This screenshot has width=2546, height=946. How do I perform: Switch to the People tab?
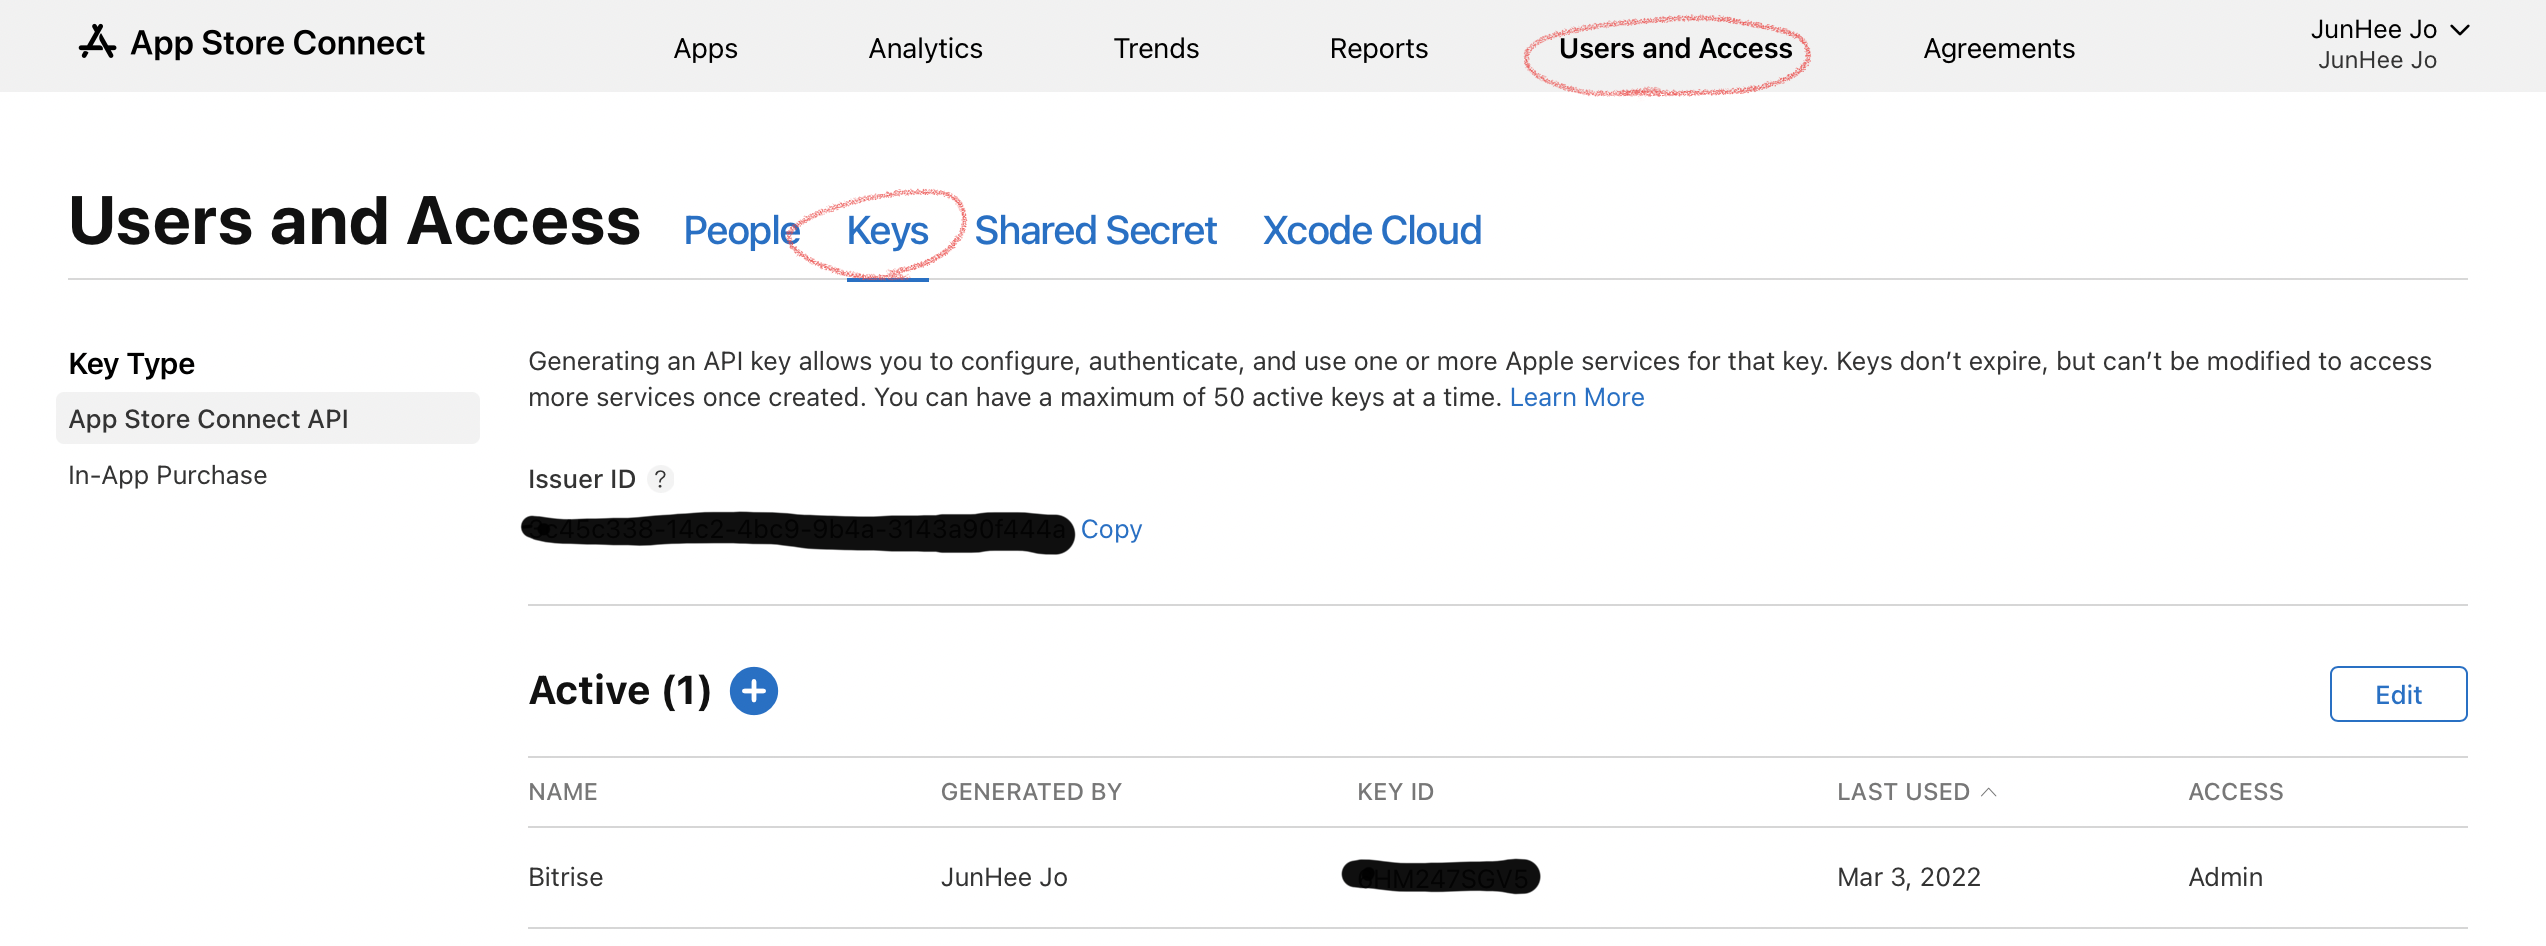click(741, 231)
